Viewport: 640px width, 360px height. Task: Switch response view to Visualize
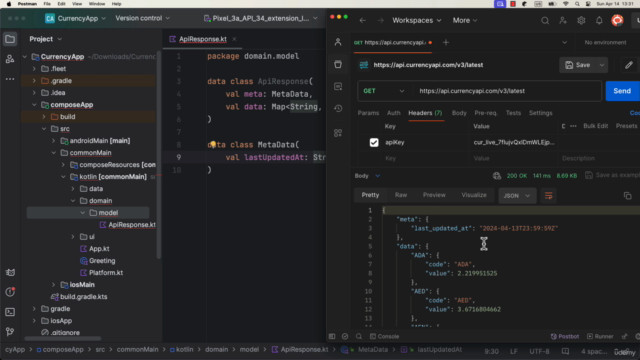tap(474, 195)
